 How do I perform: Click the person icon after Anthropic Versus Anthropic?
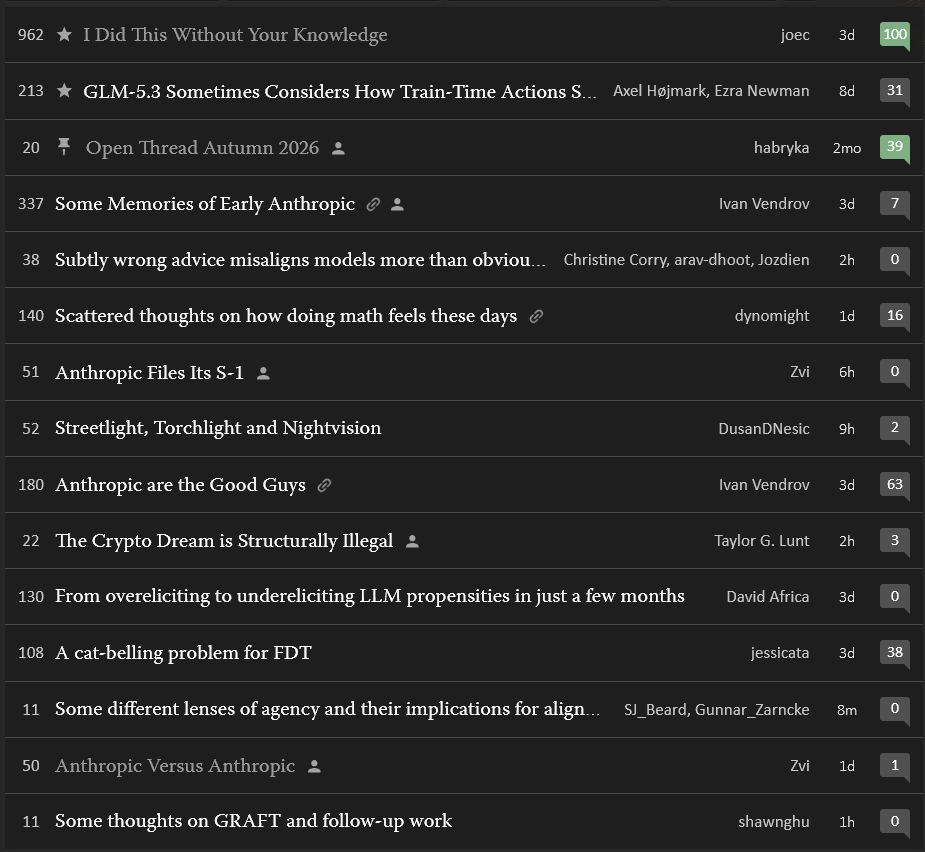314,766
